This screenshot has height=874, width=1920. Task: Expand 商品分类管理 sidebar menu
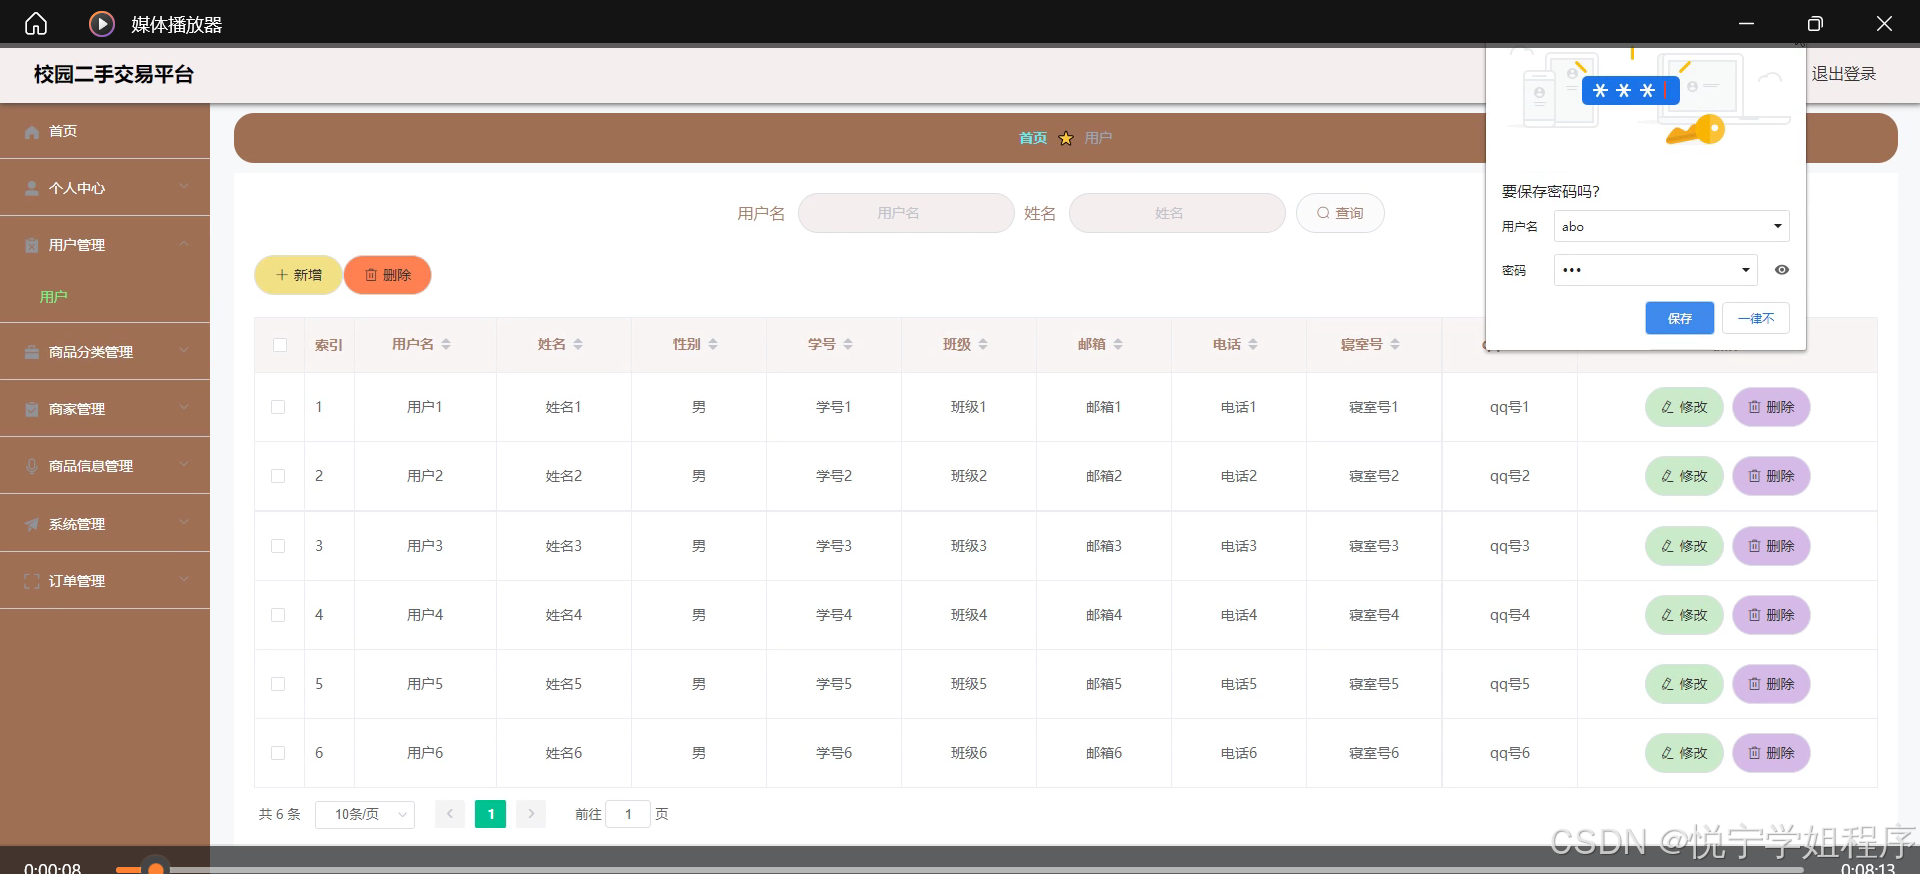[x=105, y=352]
